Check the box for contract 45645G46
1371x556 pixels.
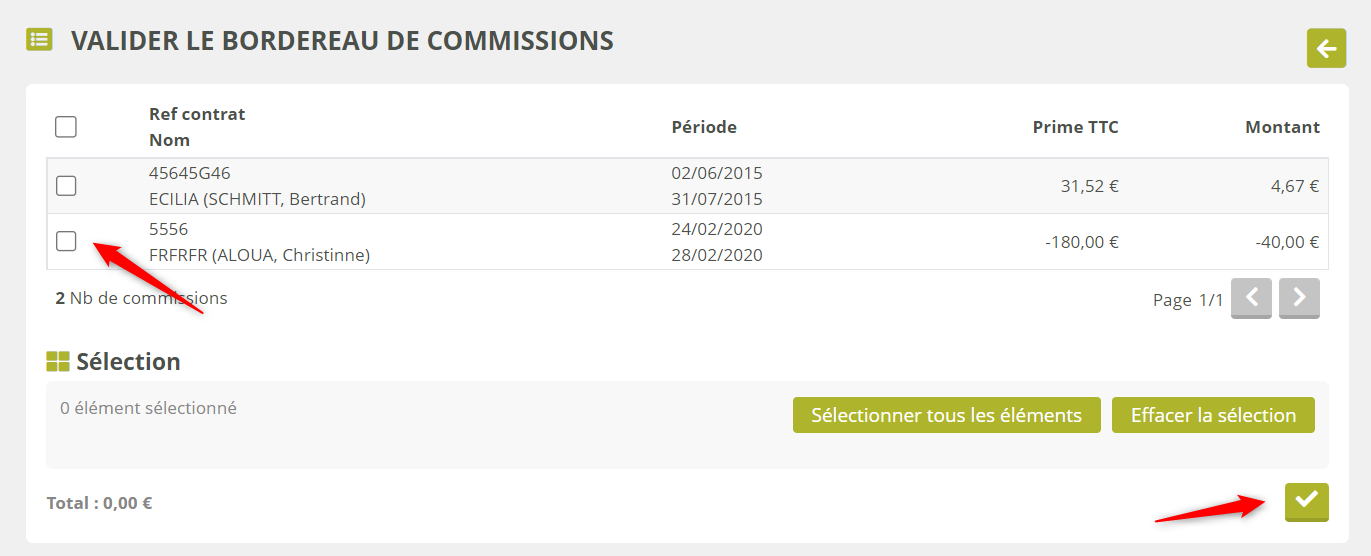tap(66, 186)
